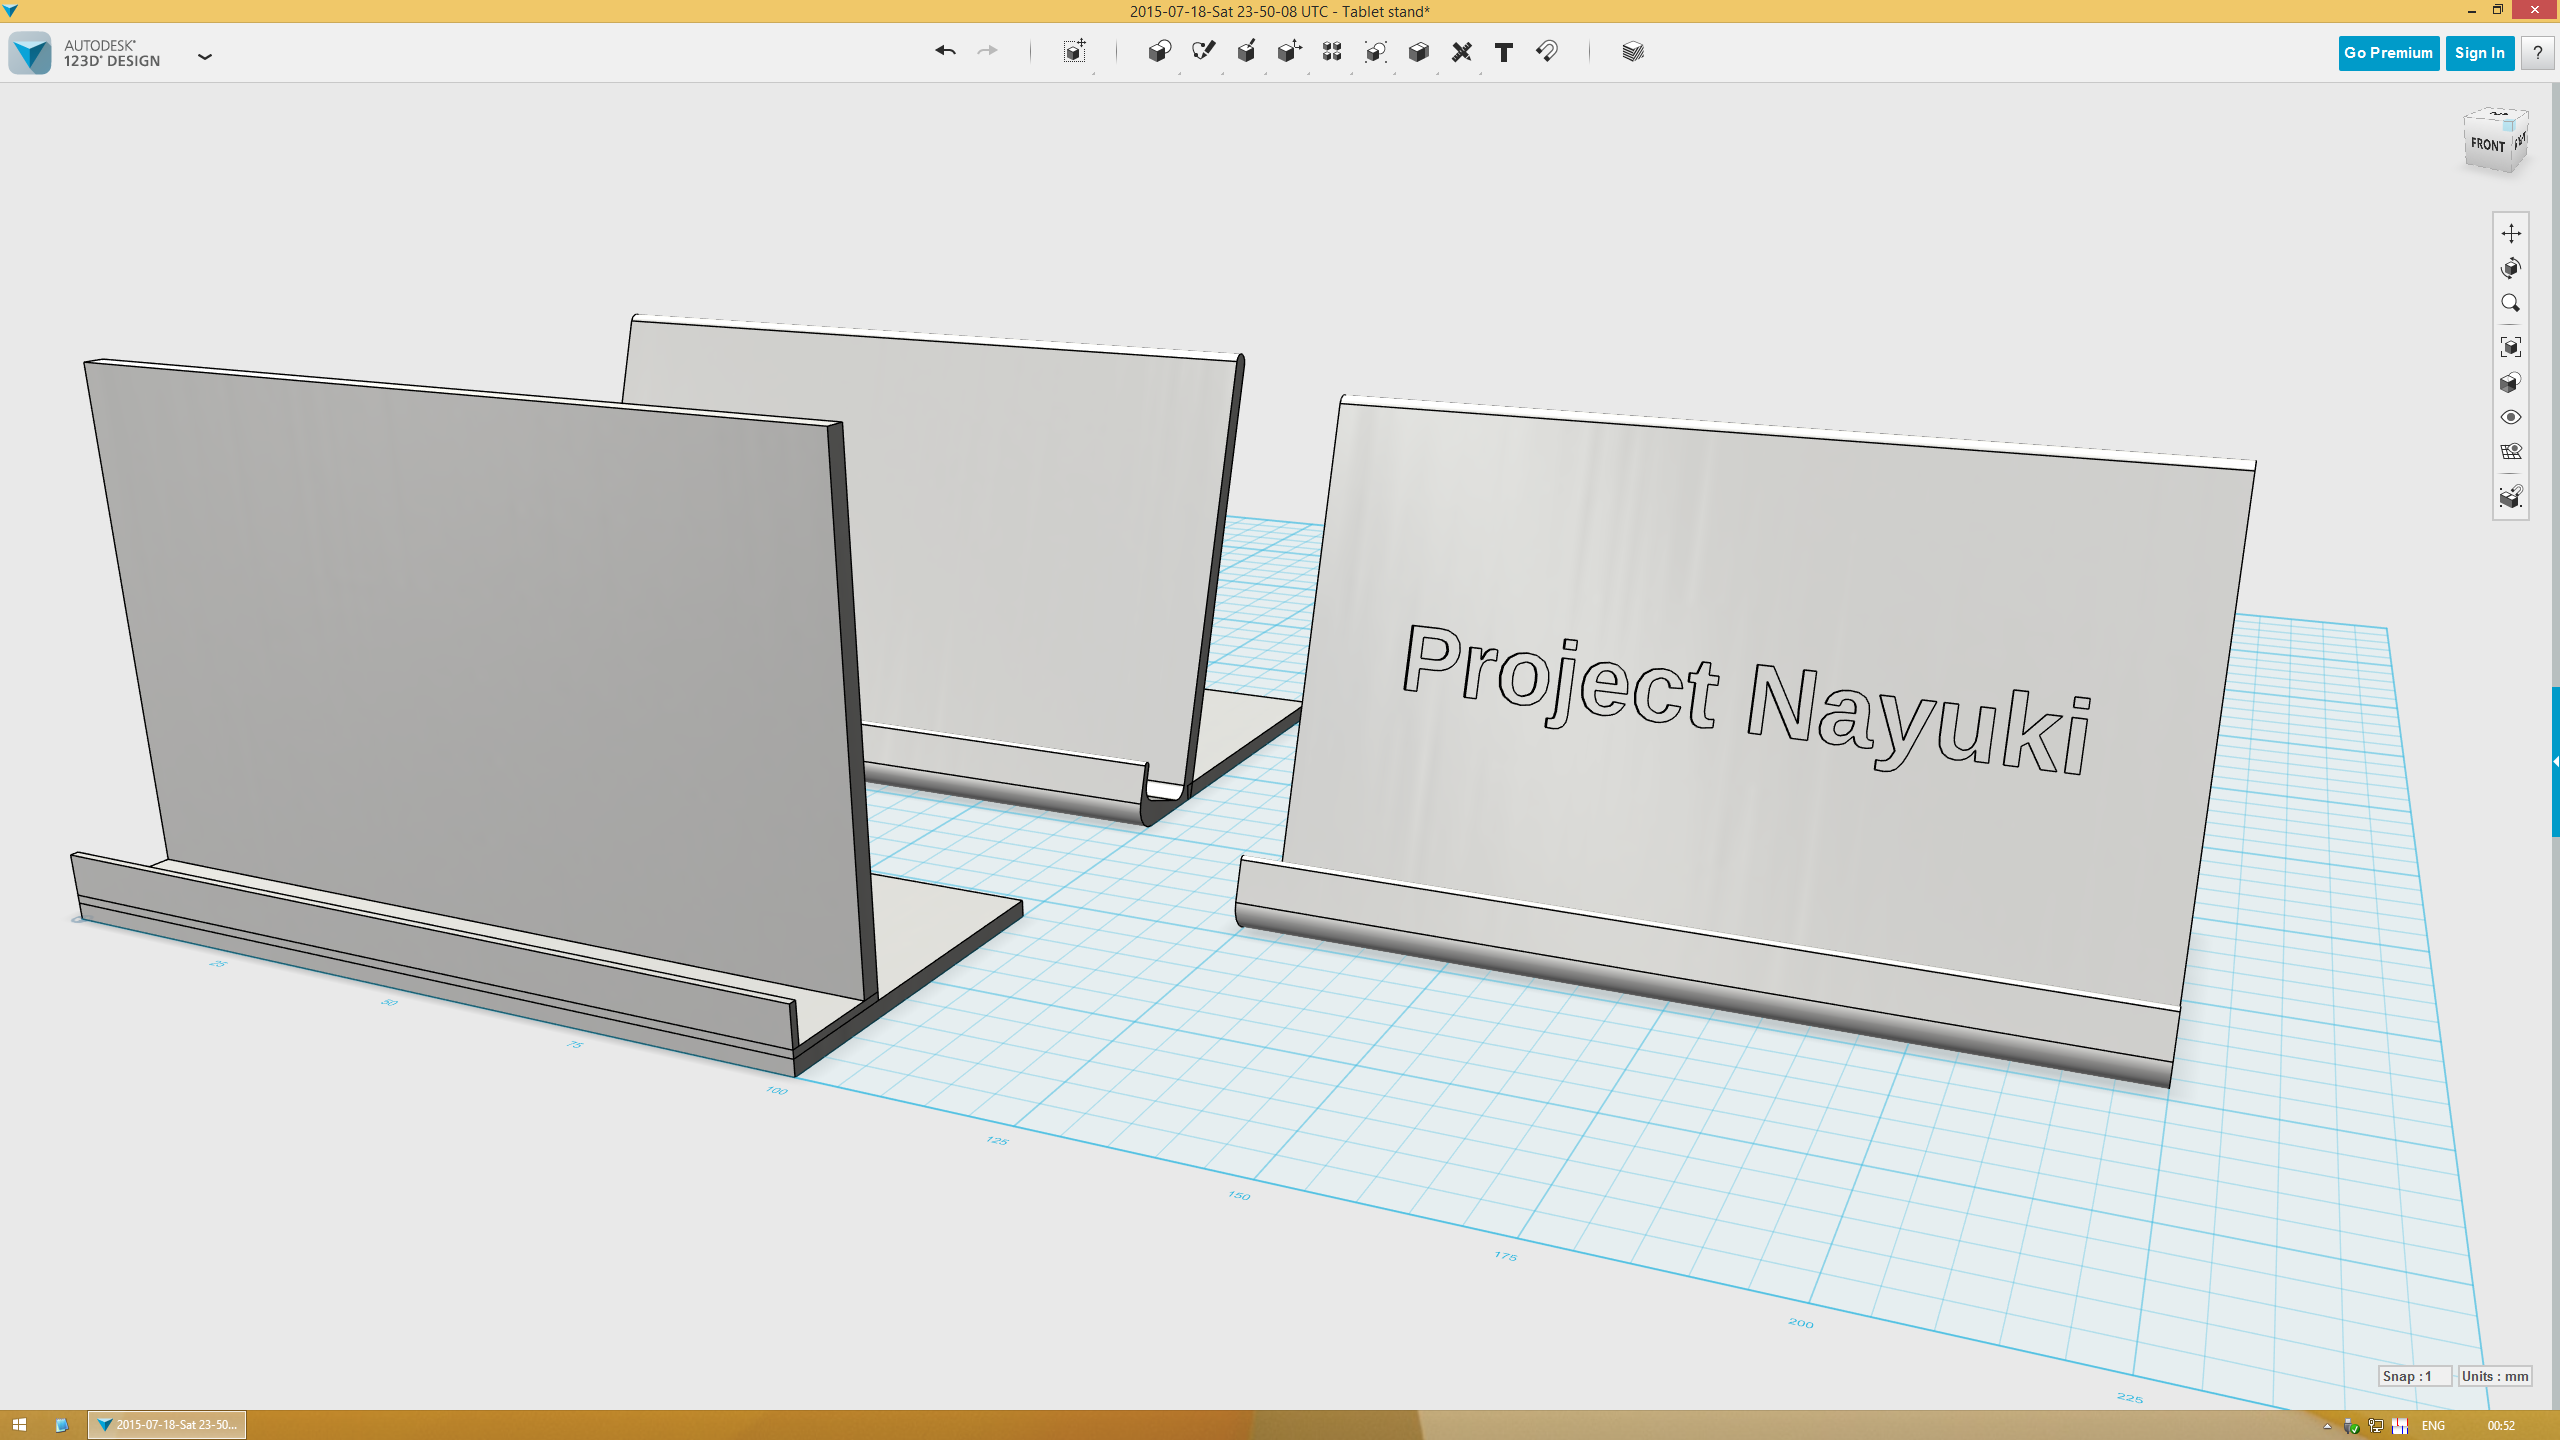Open the Measure tool

(1462, 52)
